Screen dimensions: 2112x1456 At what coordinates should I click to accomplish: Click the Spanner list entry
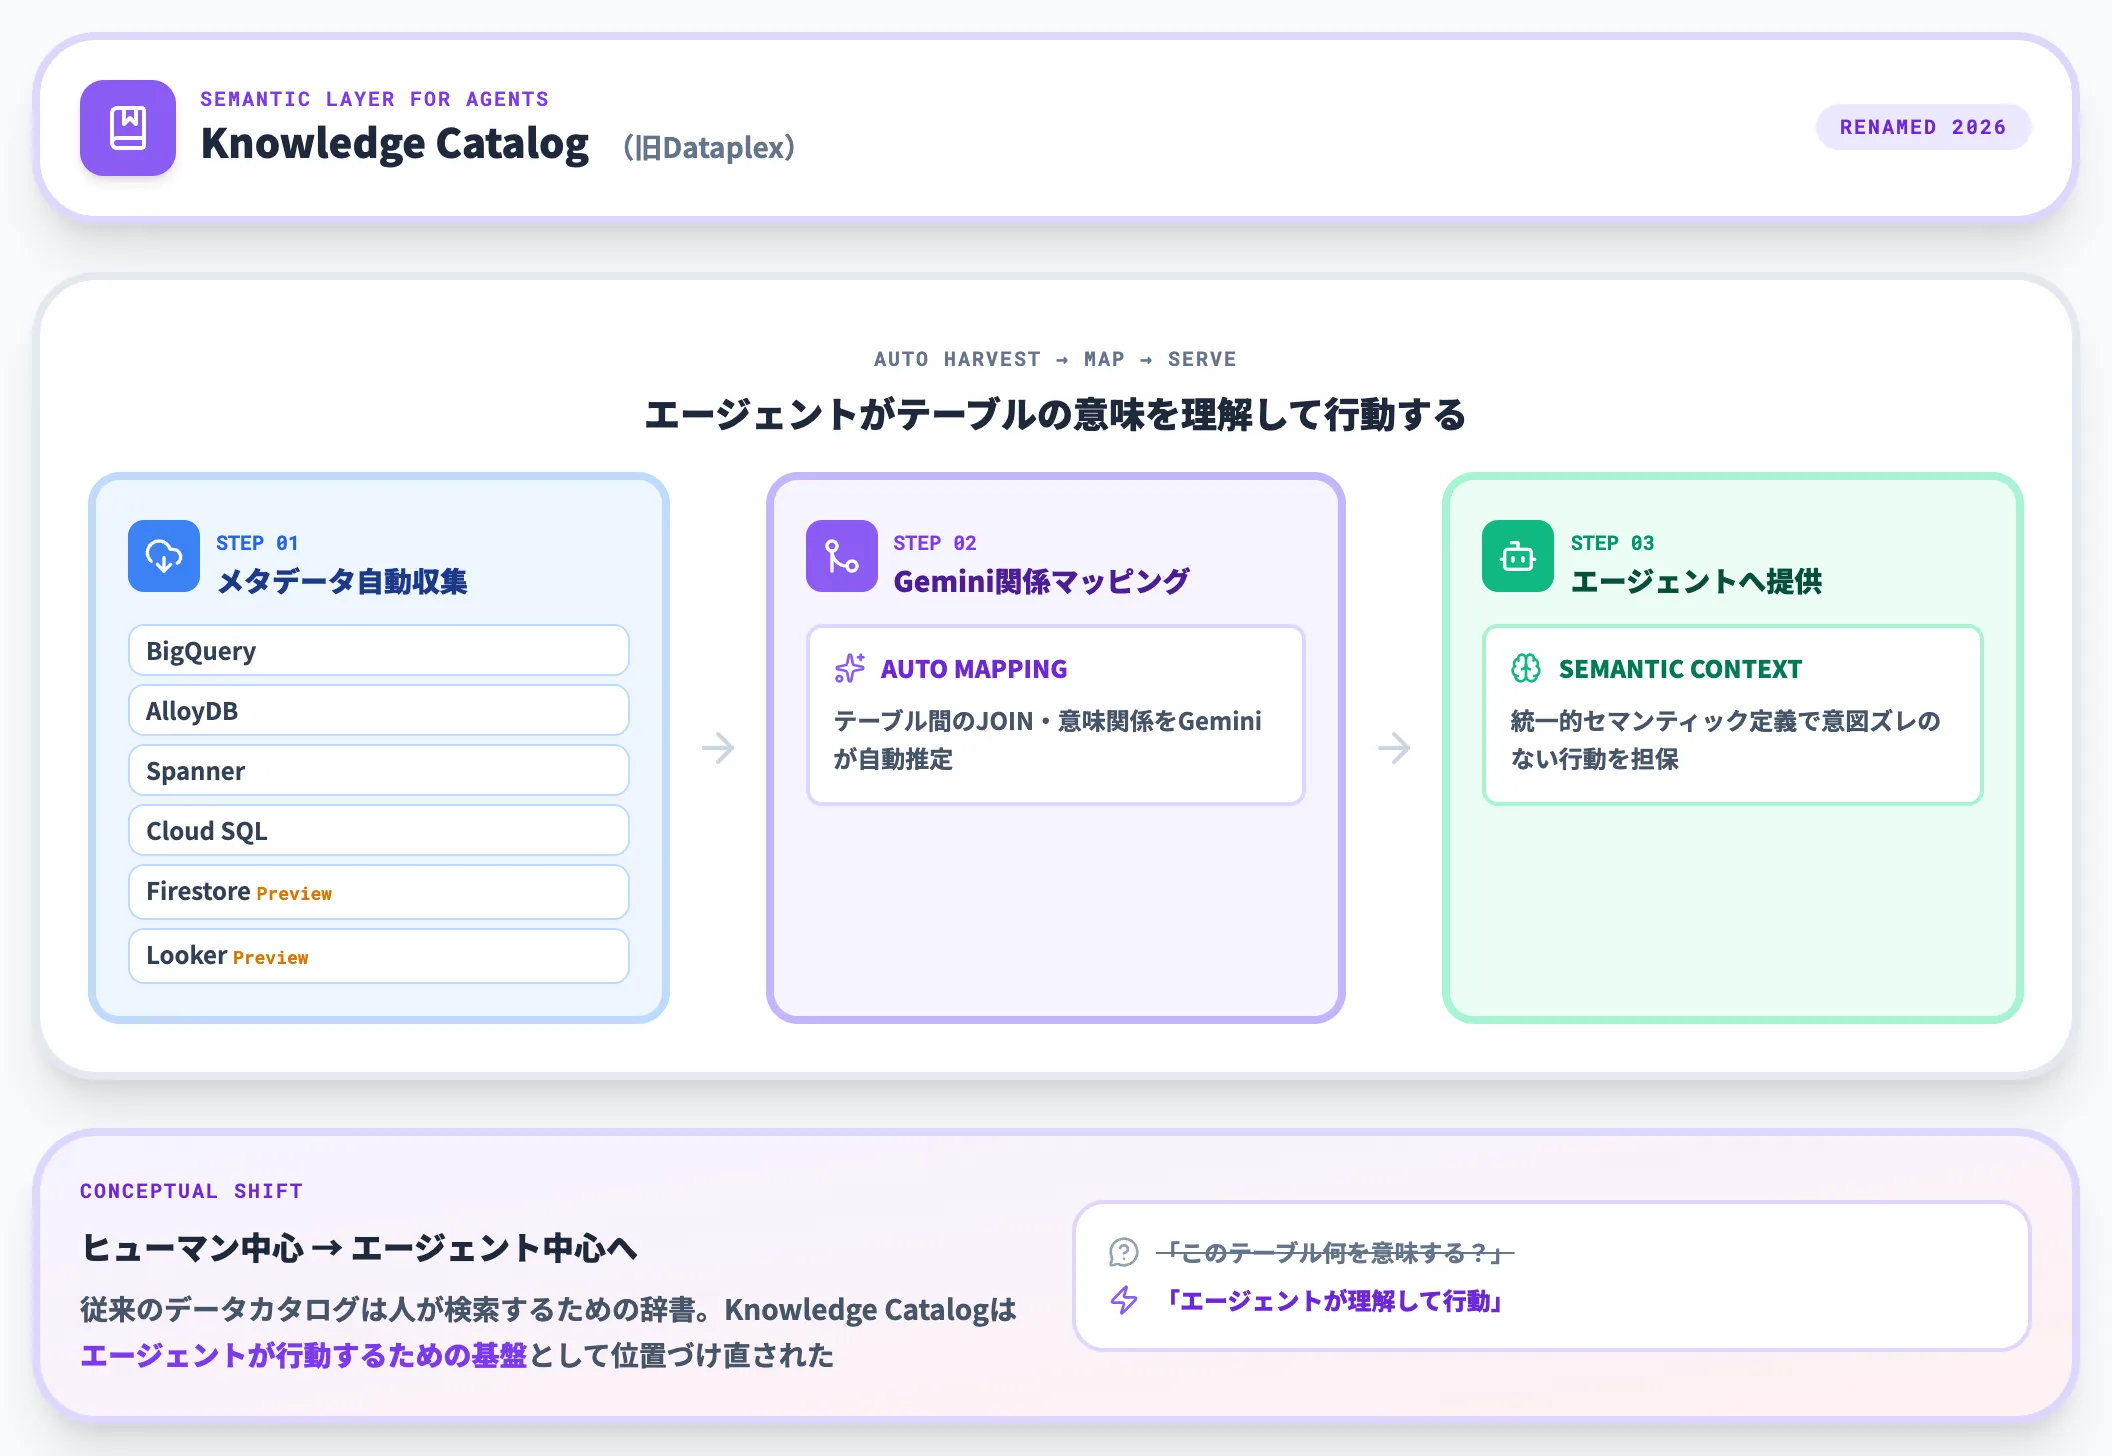coord(377,770)
